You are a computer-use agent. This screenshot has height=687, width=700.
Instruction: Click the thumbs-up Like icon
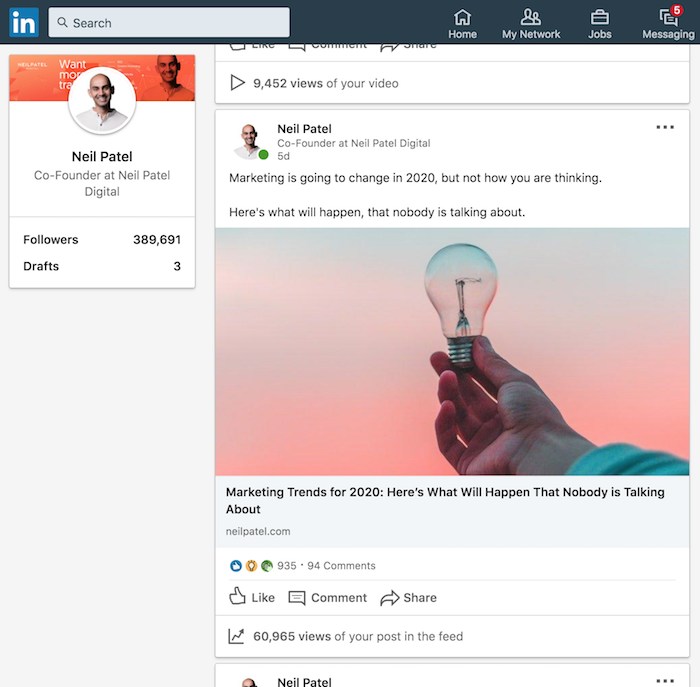238,596
